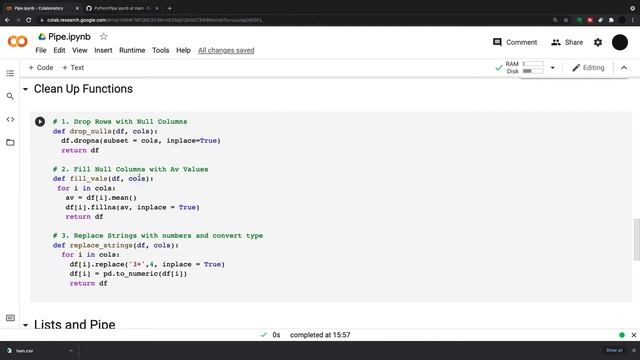
Task: Open the Runtime menu
Action: [x=132, y=50]
